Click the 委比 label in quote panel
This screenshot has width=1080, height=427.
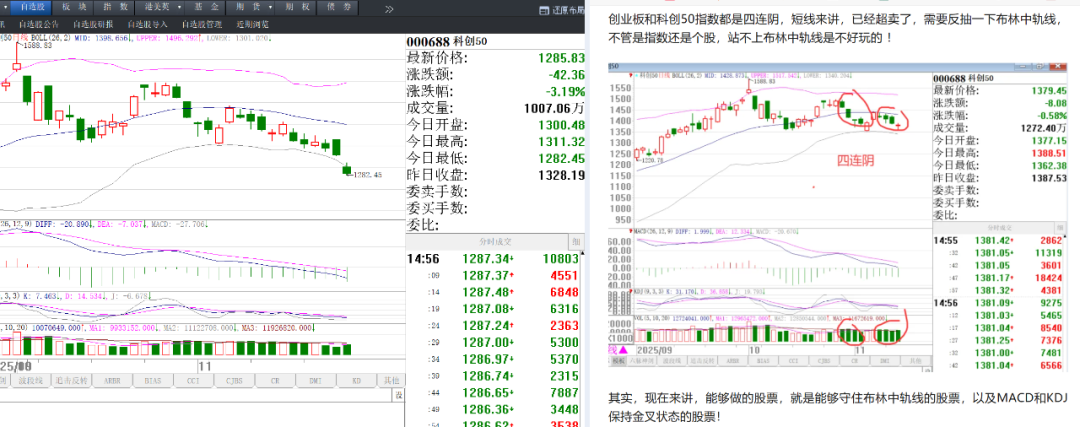point(424,225)
